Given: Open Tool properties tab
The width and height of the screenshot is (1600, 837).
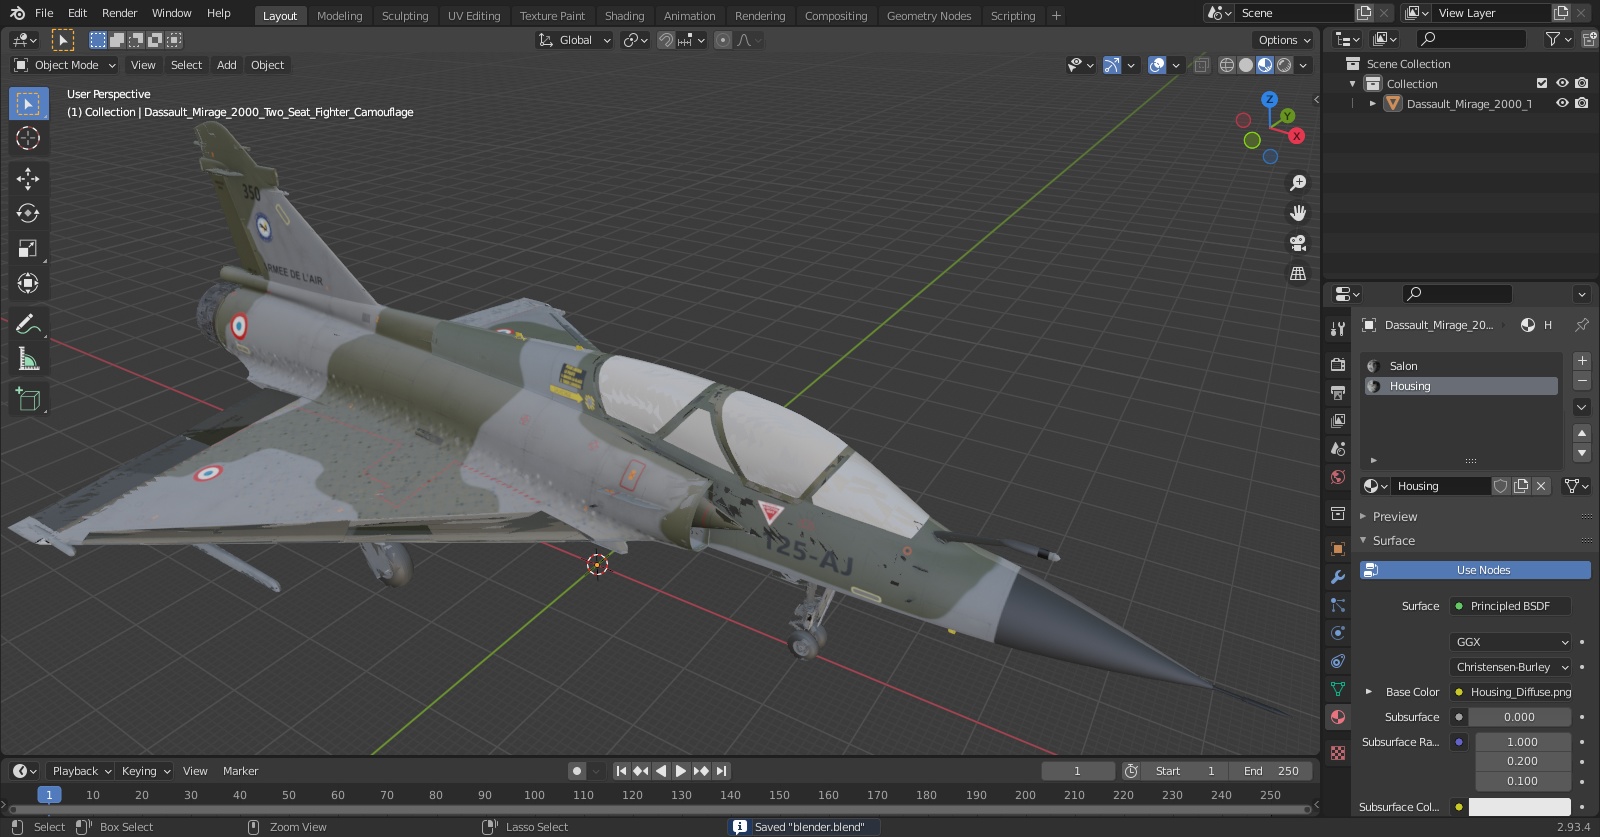Looking at the screenshot, I should (x=1338, y=329).
